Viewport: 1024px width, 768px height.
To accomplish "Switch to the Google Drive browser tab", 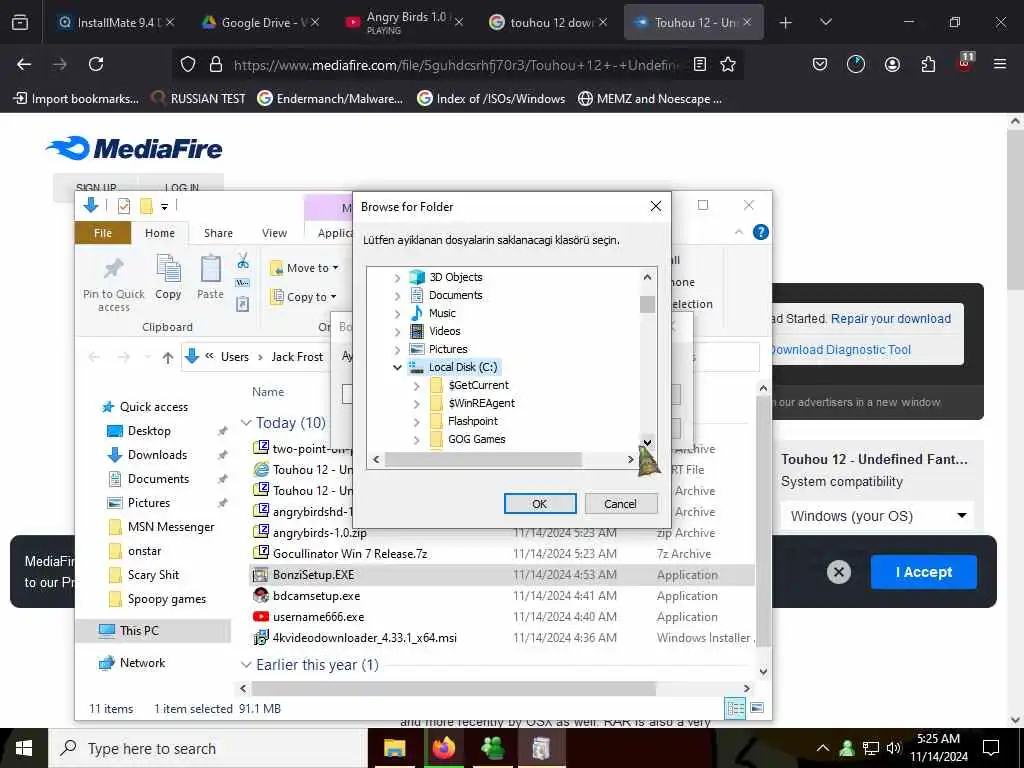I will [259, 22].
